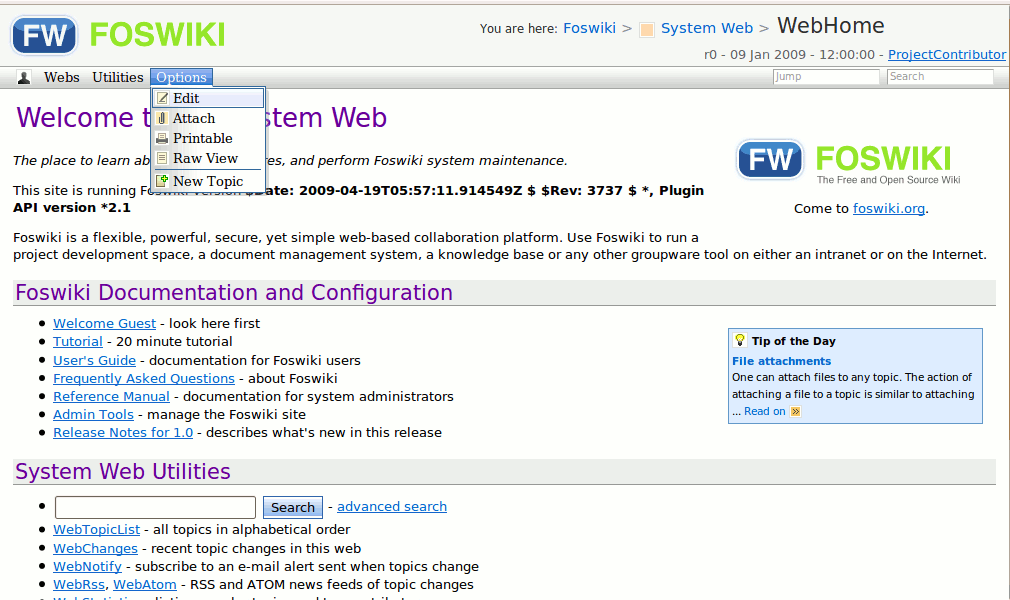This screenshot has width=1010, height=600.
Task: Select Edit from Options menu
Action: 208,98
